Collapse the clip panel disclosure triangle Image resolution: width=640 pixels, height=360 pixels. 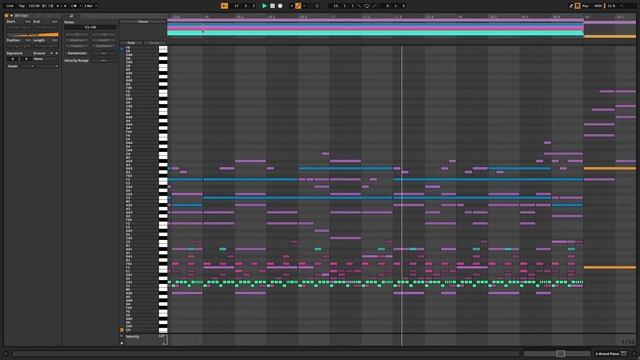pos(11,16)
